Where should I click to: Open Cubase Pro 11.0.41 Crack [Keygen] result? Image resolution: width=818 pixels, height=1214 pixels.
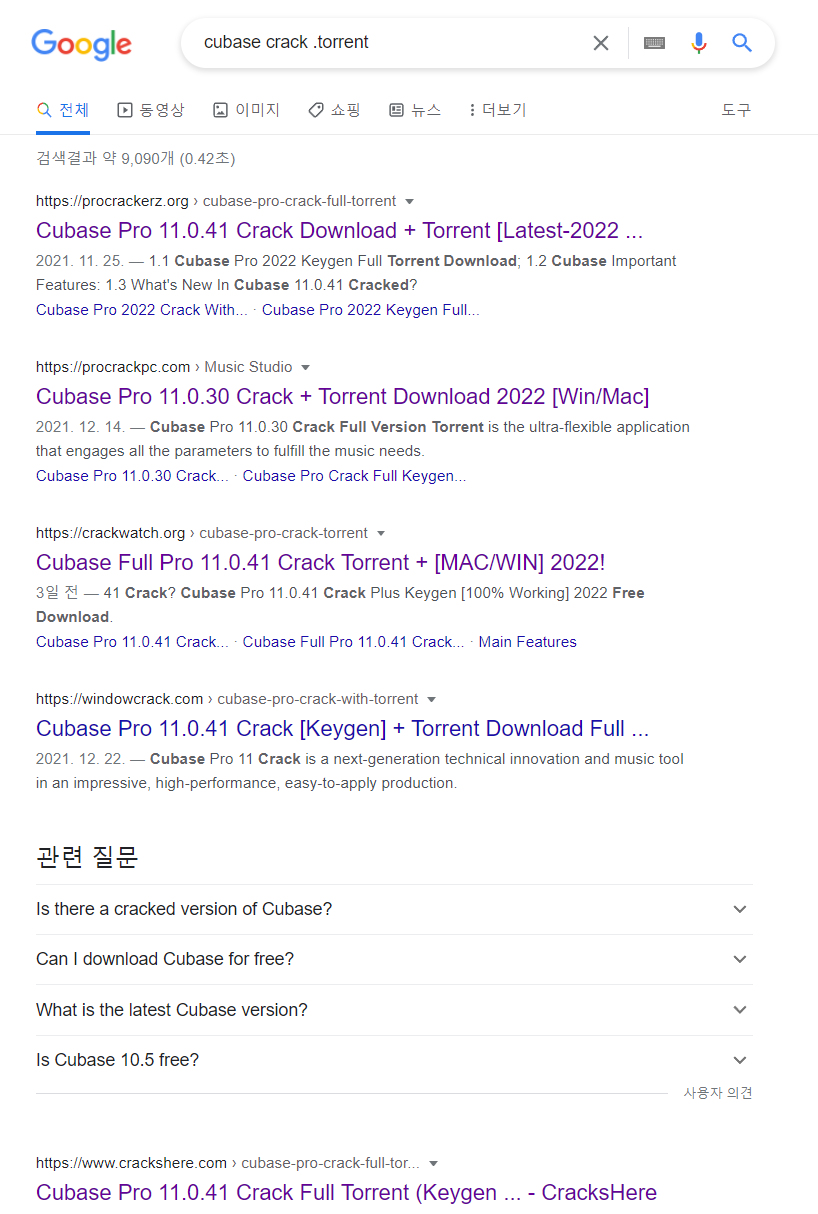coord(342,728)
